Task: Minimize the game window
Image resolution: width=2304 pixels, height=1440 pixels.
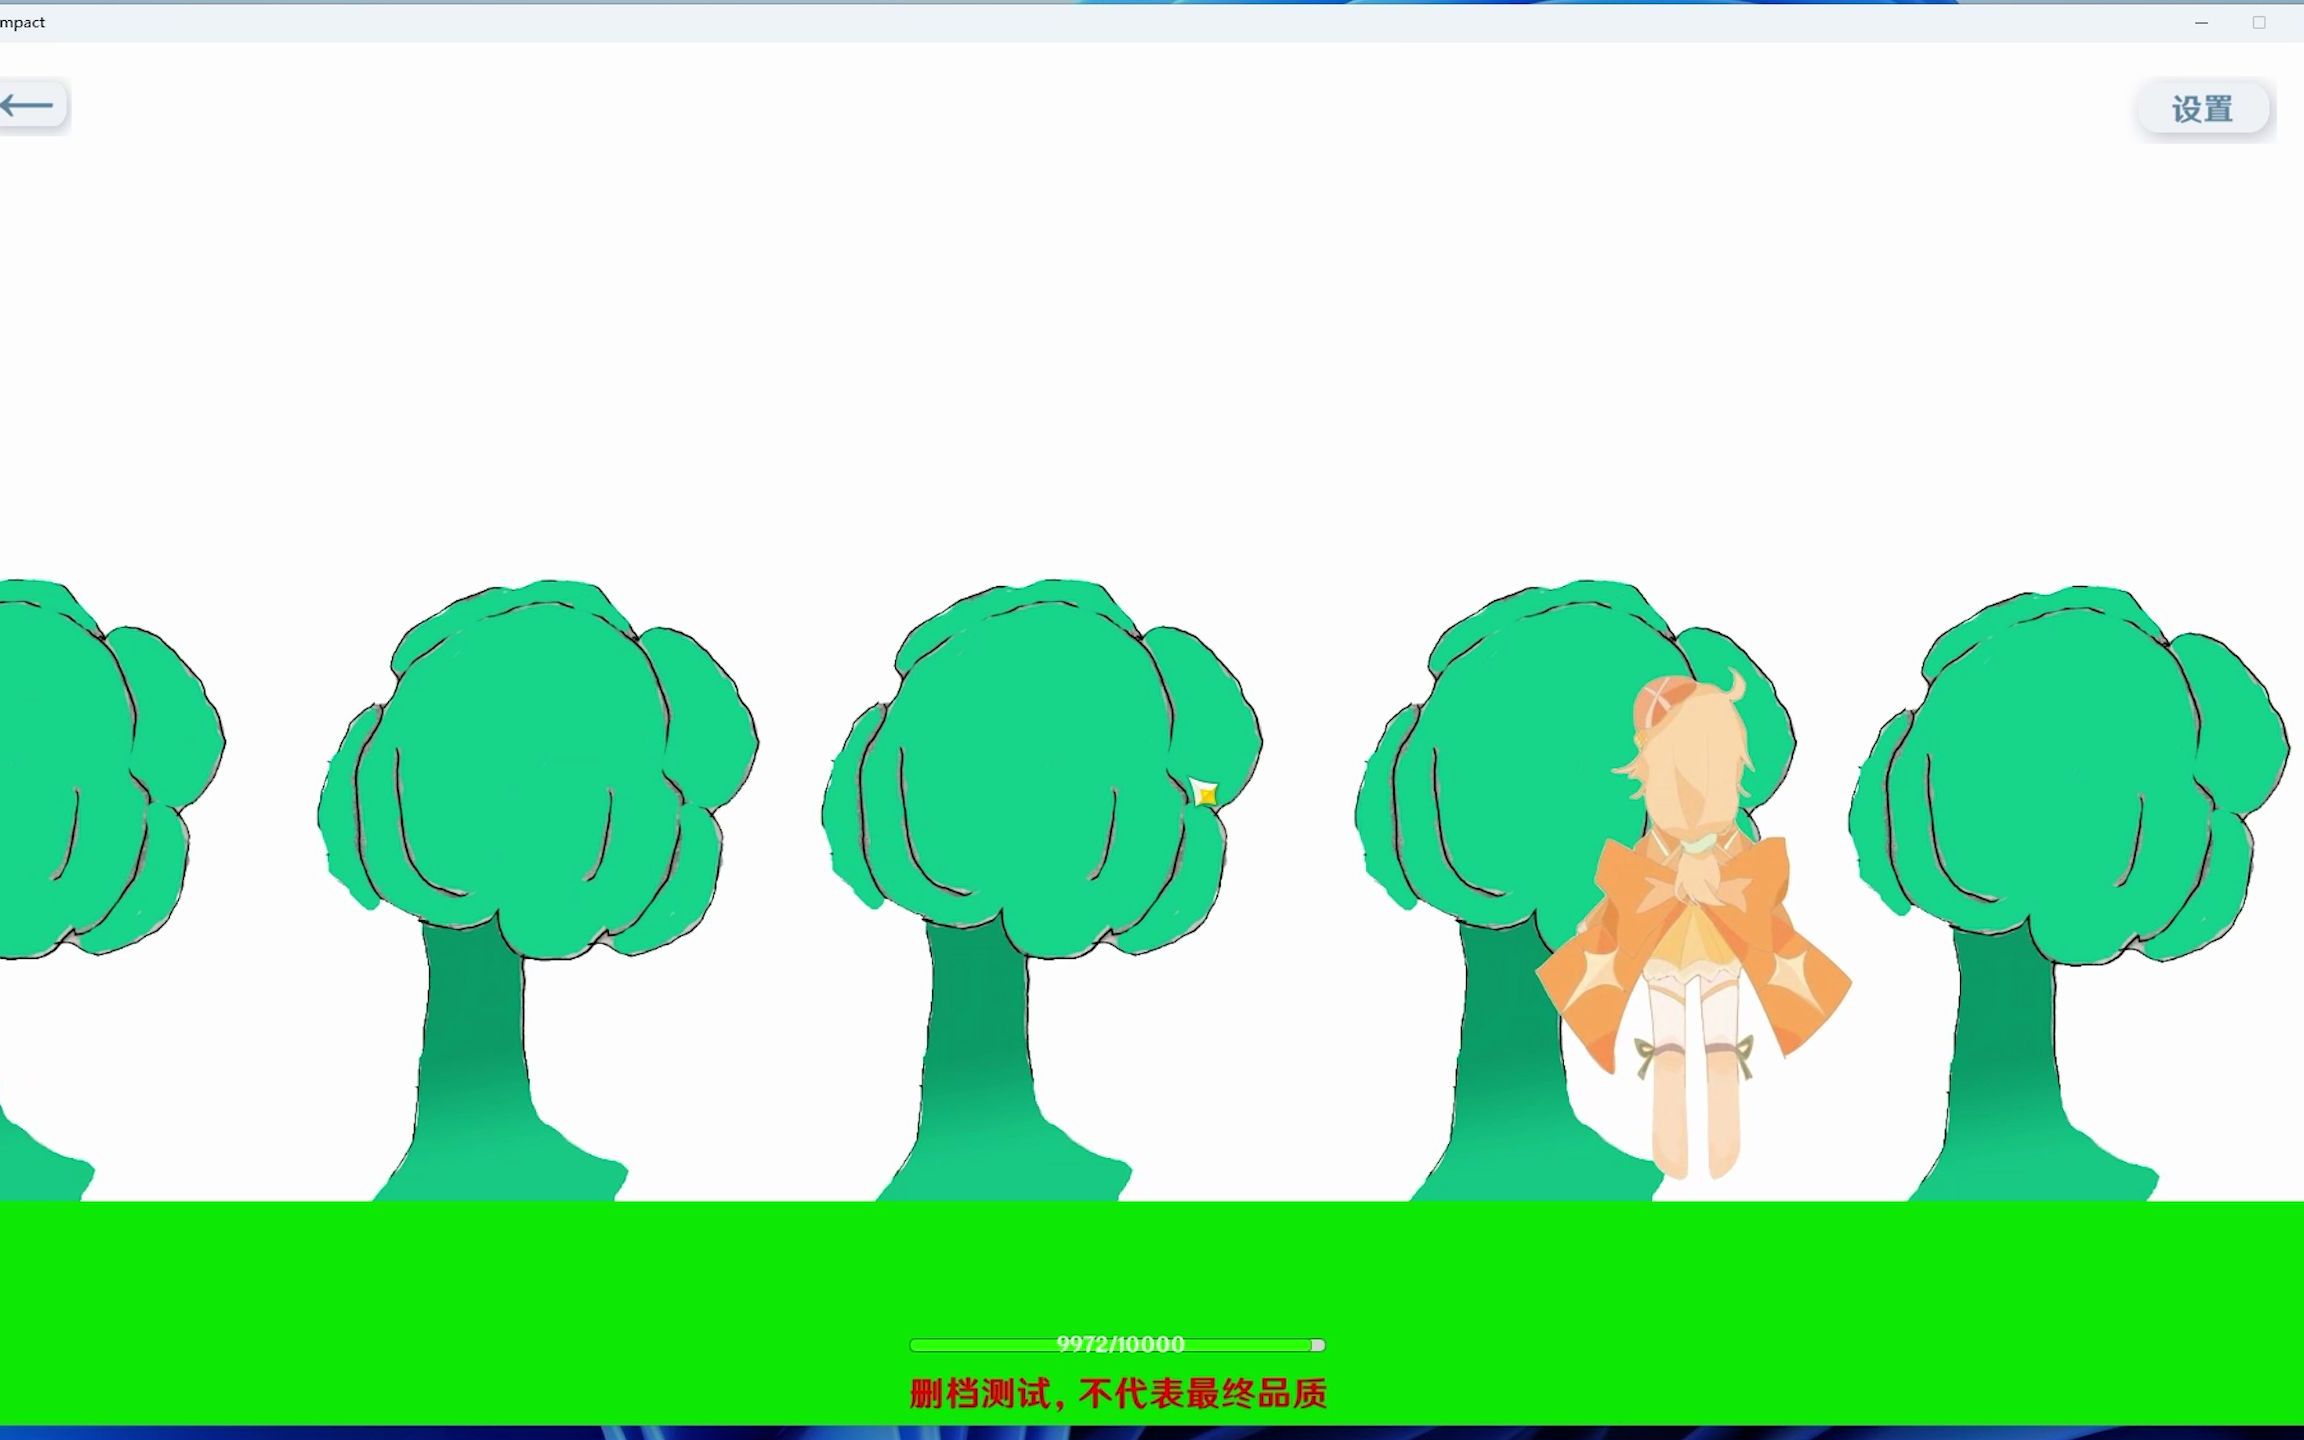Action: (2201, 22)
